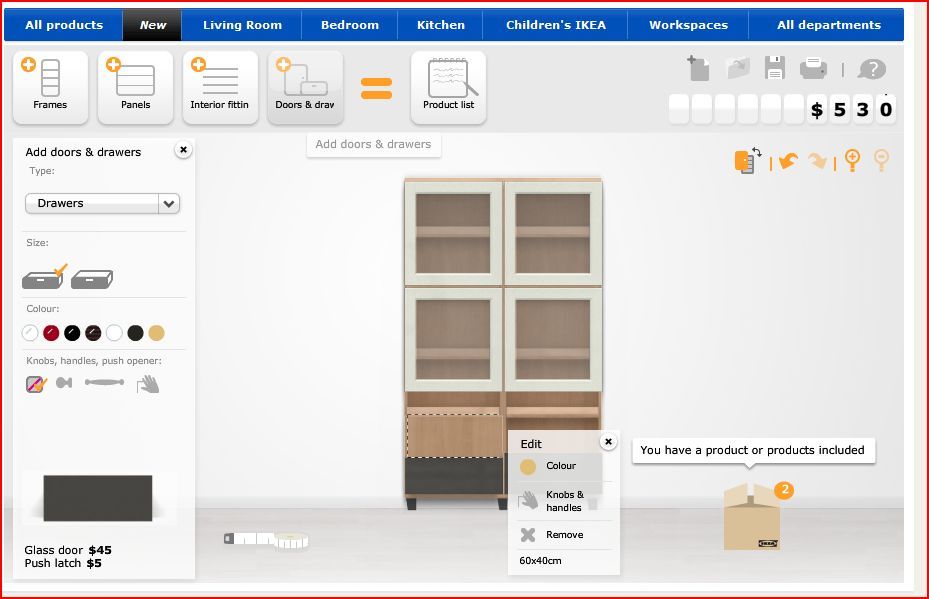Click the IKEA cardboard box icon
Screen dimensions: 929x599
click(x=751, y=517)
